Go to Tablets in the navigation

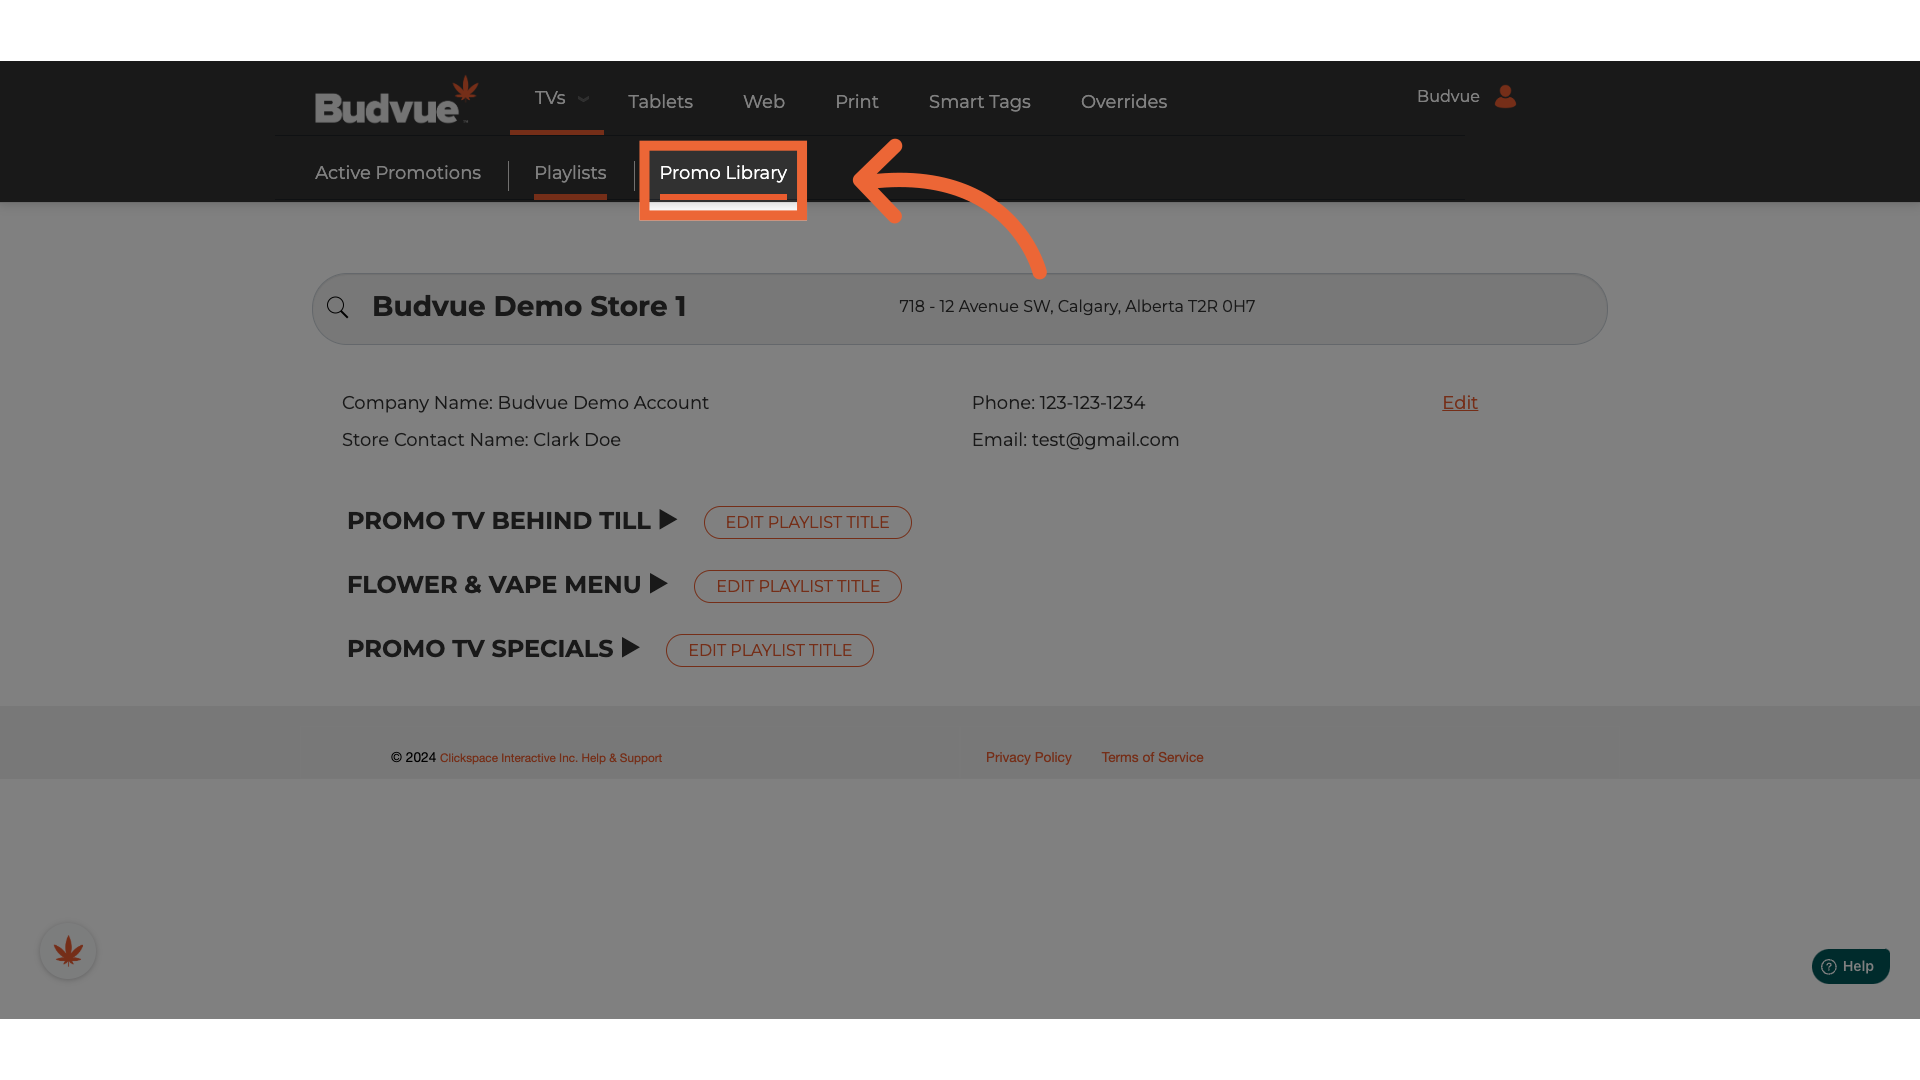point(660,102)
